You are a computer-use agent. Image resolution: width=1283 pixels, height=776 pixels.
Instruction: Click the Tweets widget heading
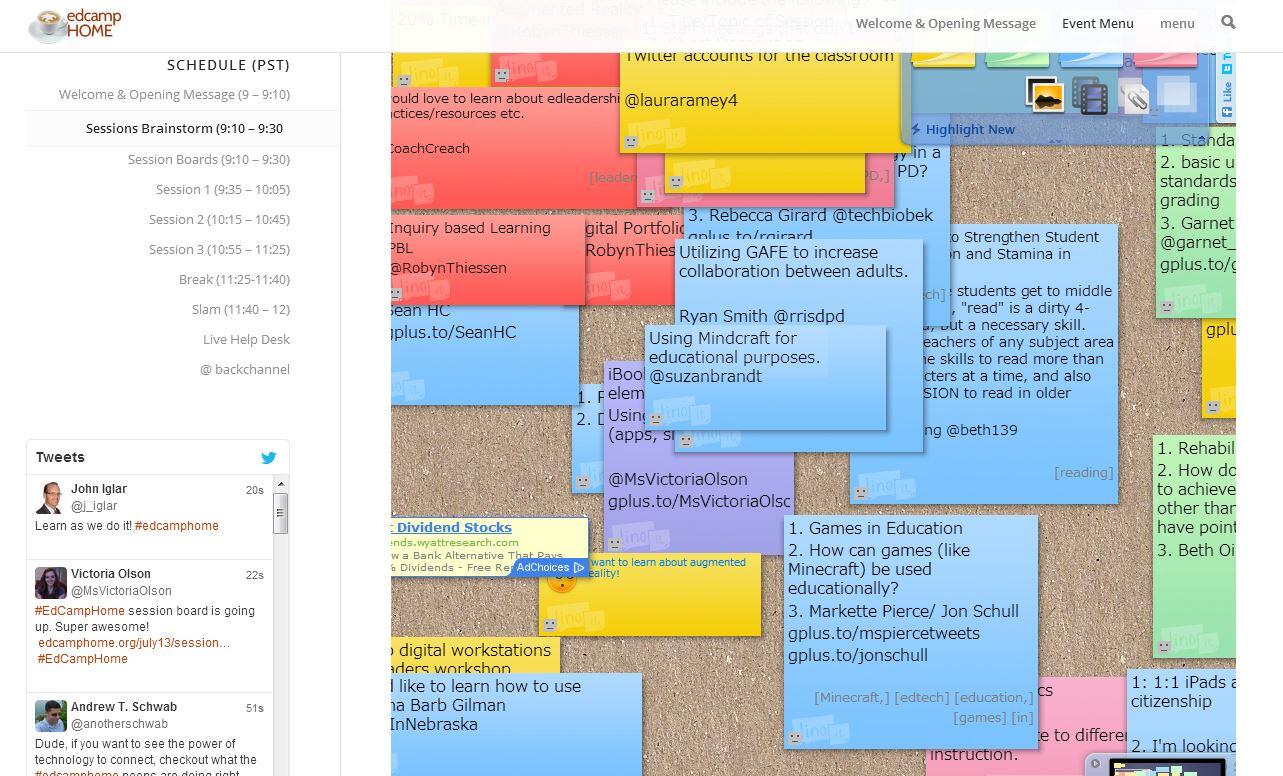60,457
